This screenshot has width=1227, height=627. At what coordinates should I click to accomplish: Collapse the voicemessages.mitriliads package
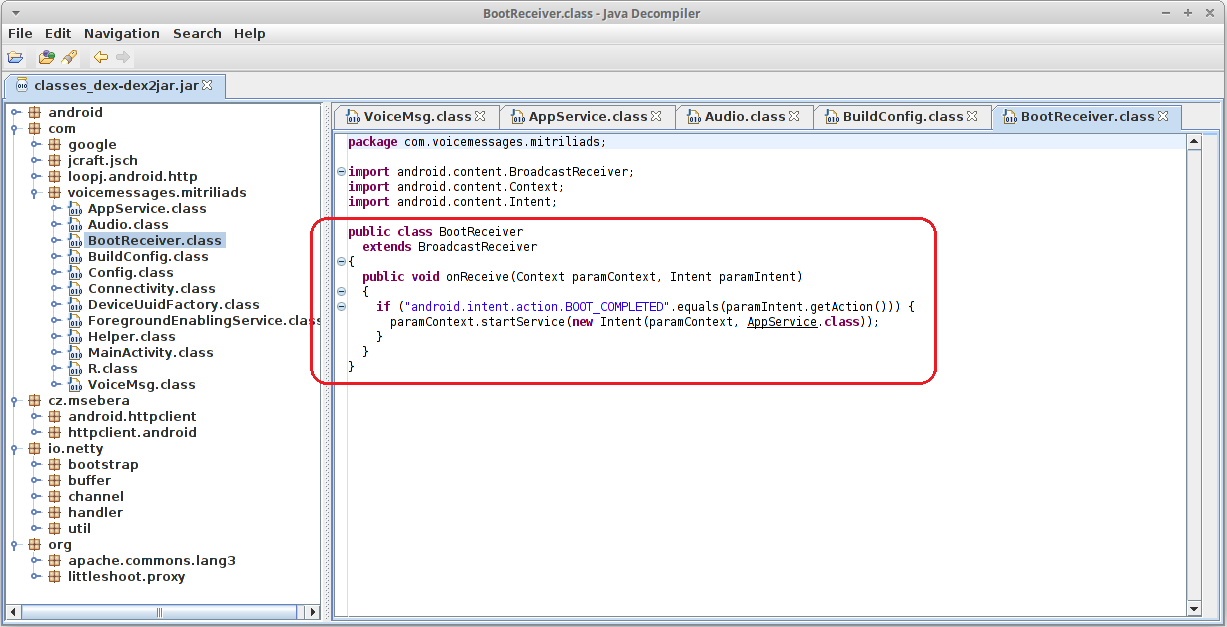(36, 192)
